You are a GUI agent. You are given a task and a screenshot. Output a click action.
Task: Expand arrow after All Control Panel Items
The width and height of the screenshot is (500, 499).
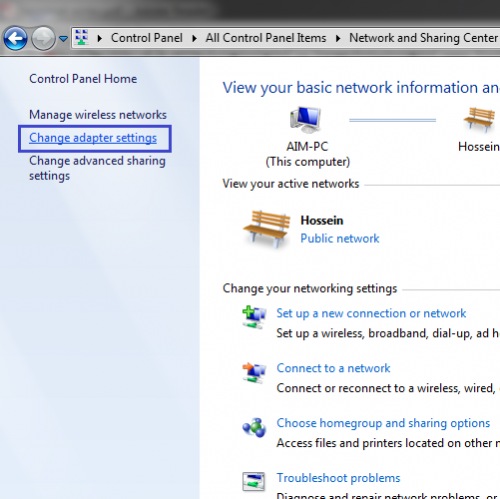(x=338, y=38)
